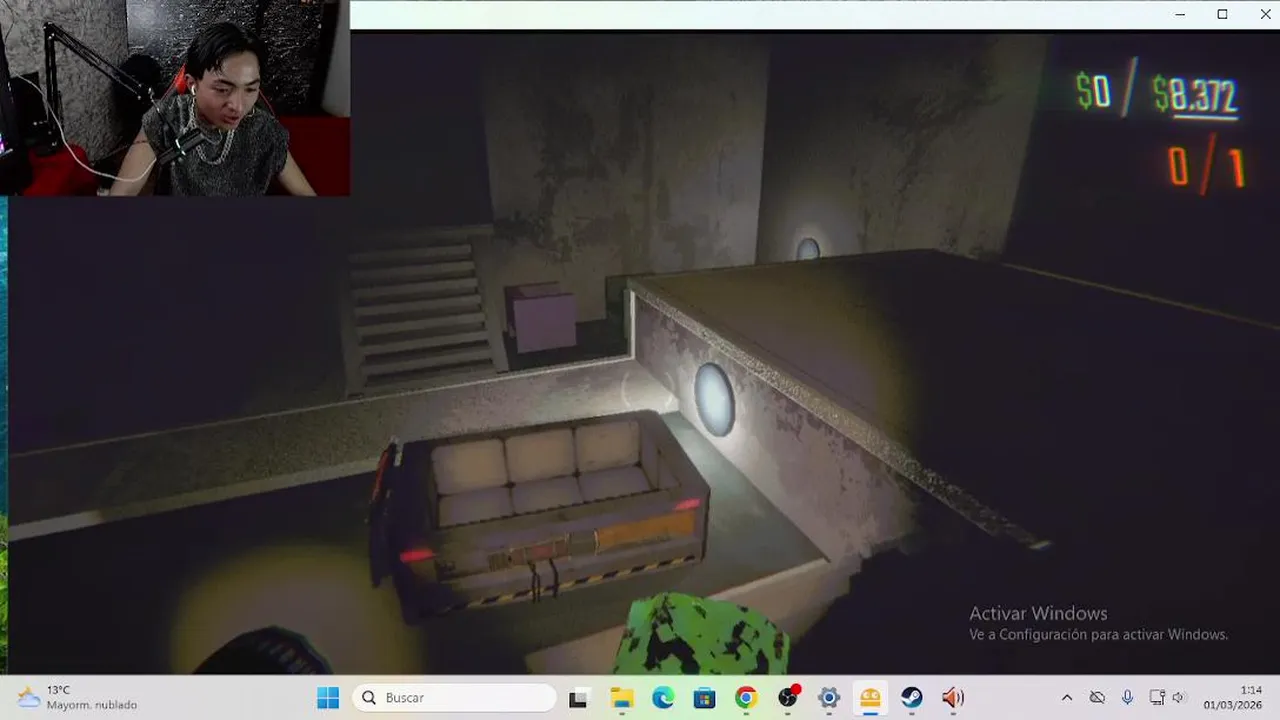1280x720 pixels.
Task: Click the pink box near the stairs
Action: tap(541, 316)
